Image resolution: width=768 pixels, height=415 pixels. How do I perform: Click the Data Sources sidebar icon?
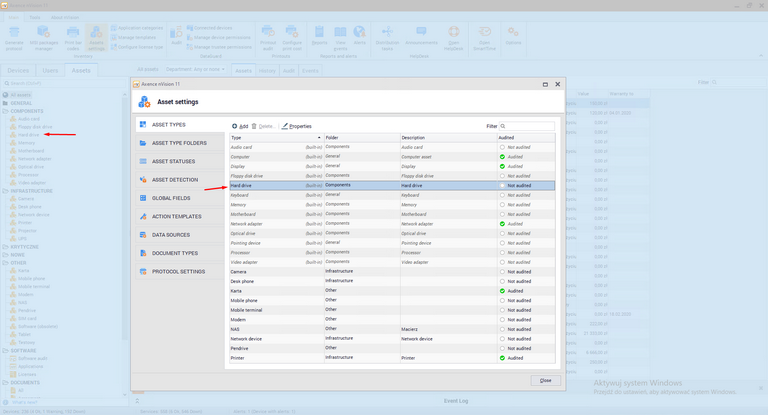tap(142, 235)
